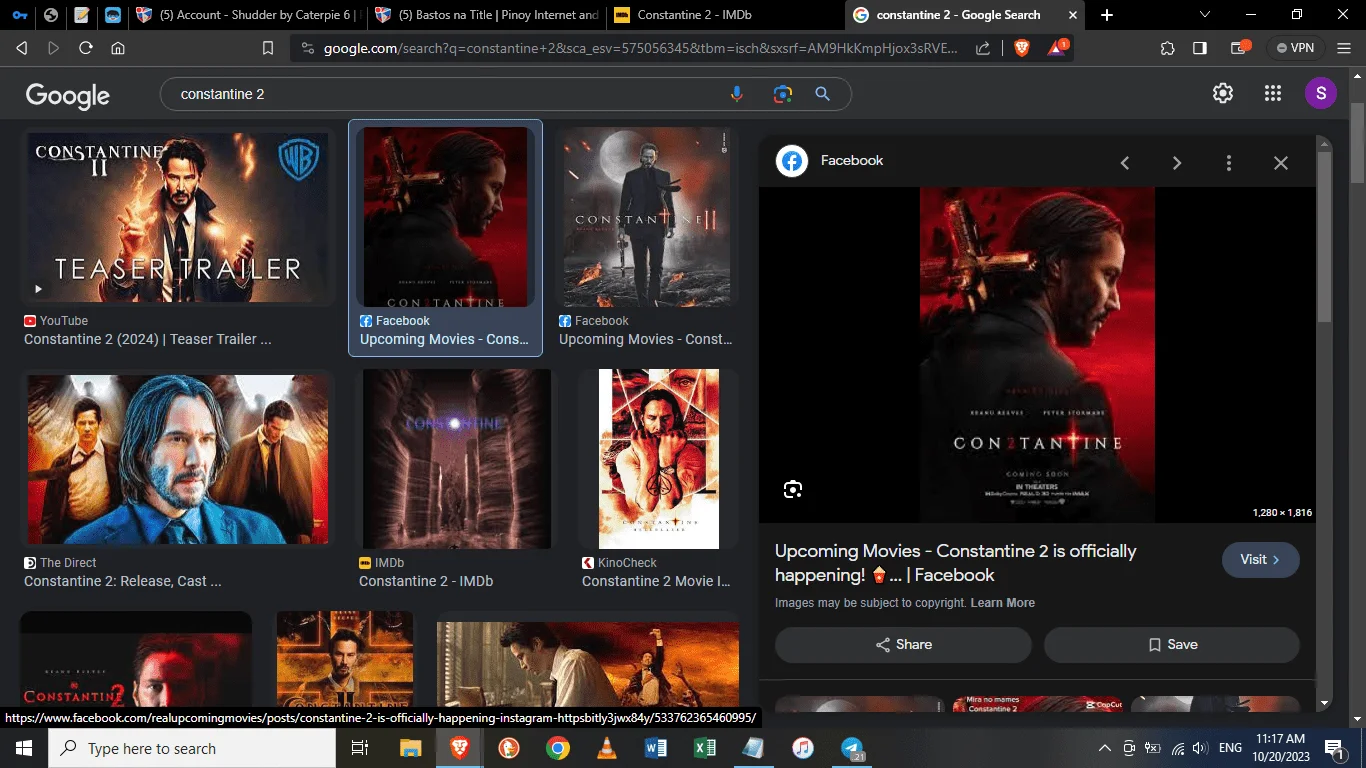This screenshot has width=1366, height=768.
Task: Click the Facebook source in the preview header
Action: click(852, 160)
